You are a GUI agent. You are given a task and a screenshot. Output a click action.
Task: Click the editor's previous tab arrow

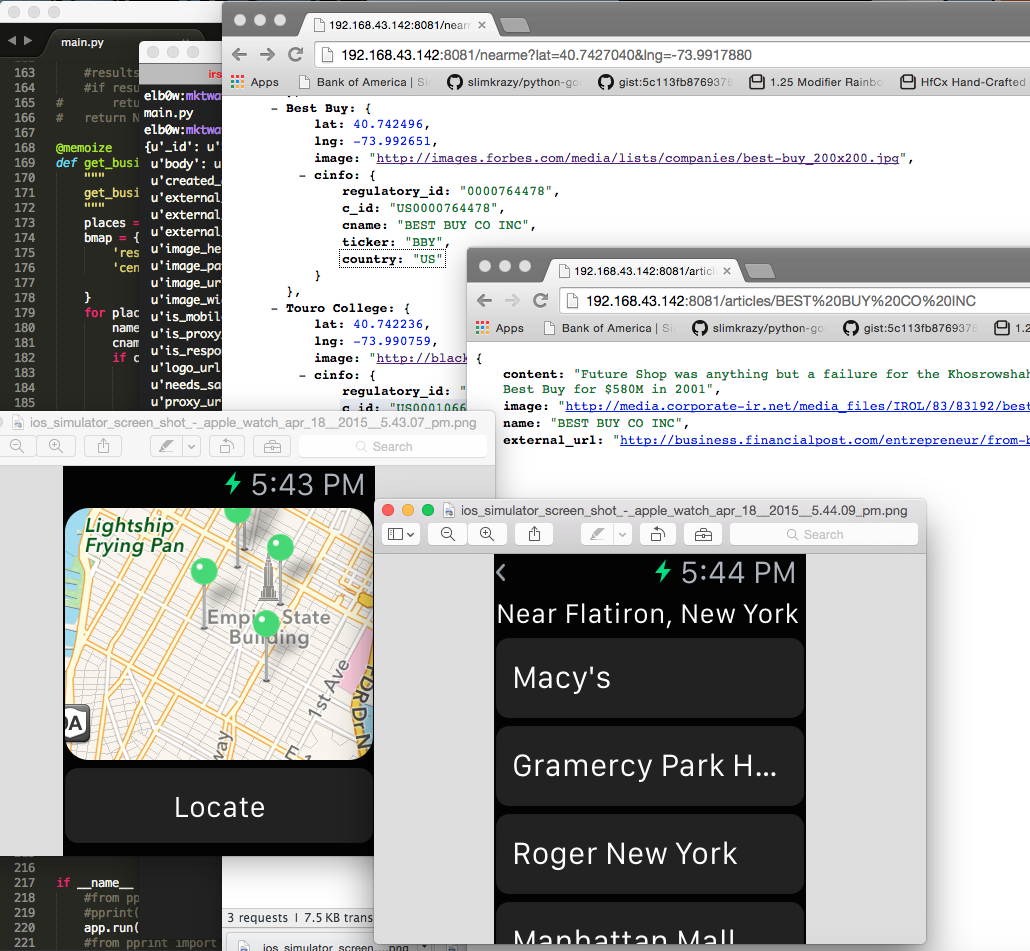[12, 41]
